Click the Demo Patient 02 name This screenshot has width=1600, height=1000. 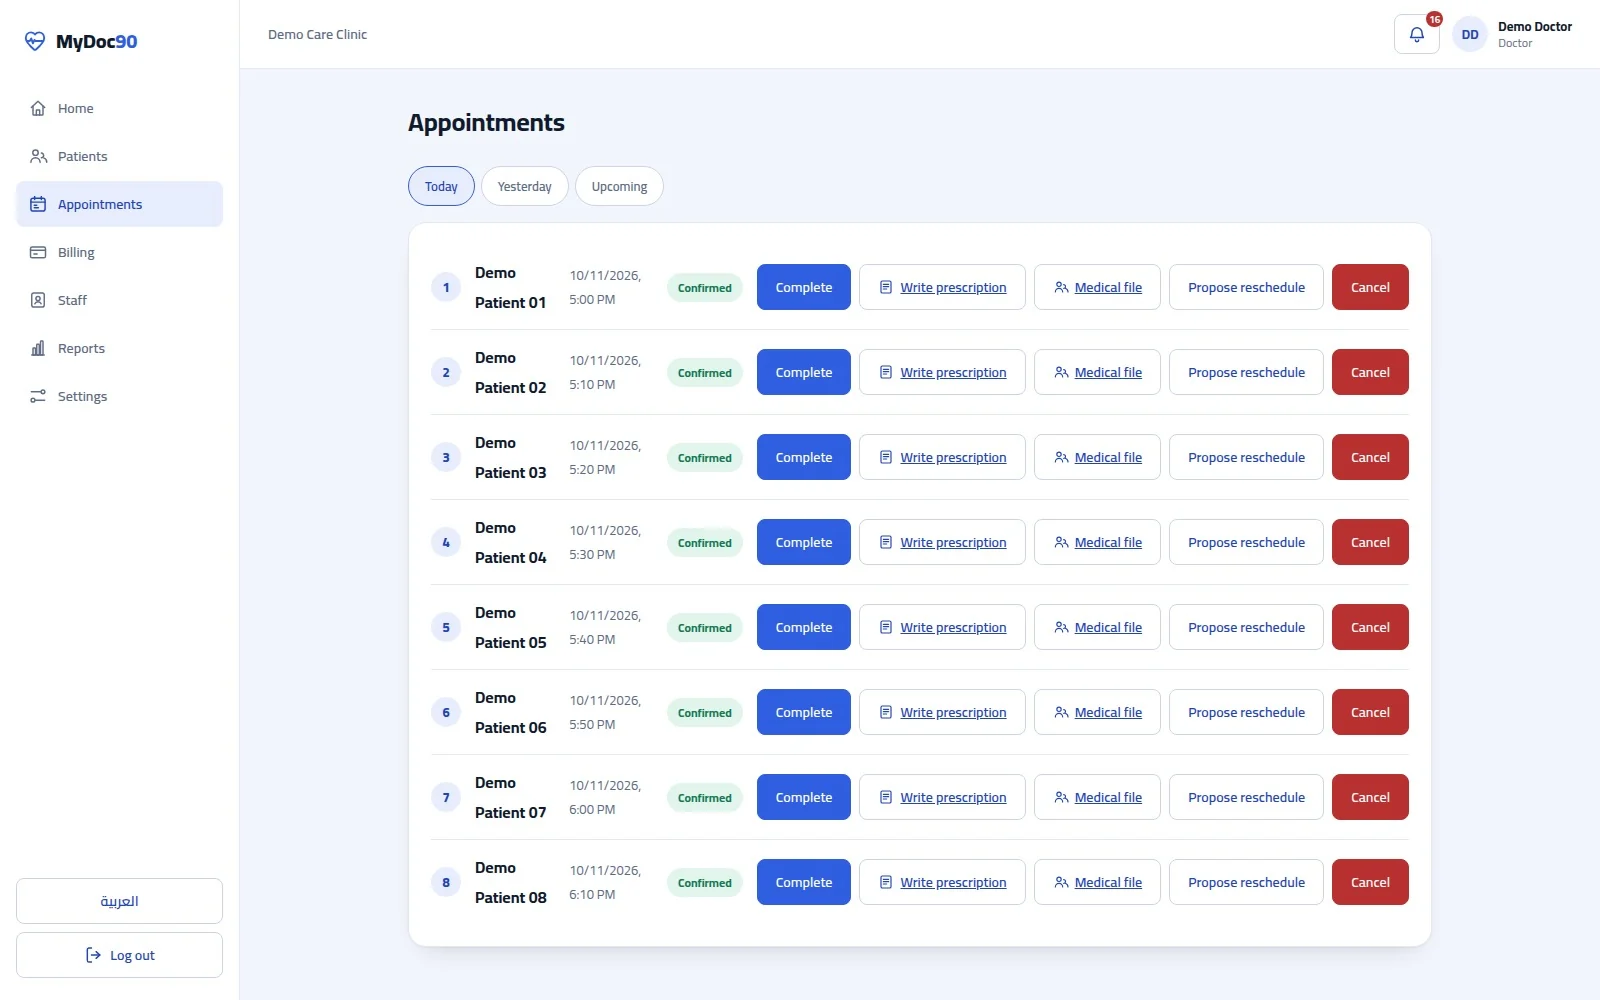coord(510,372)
